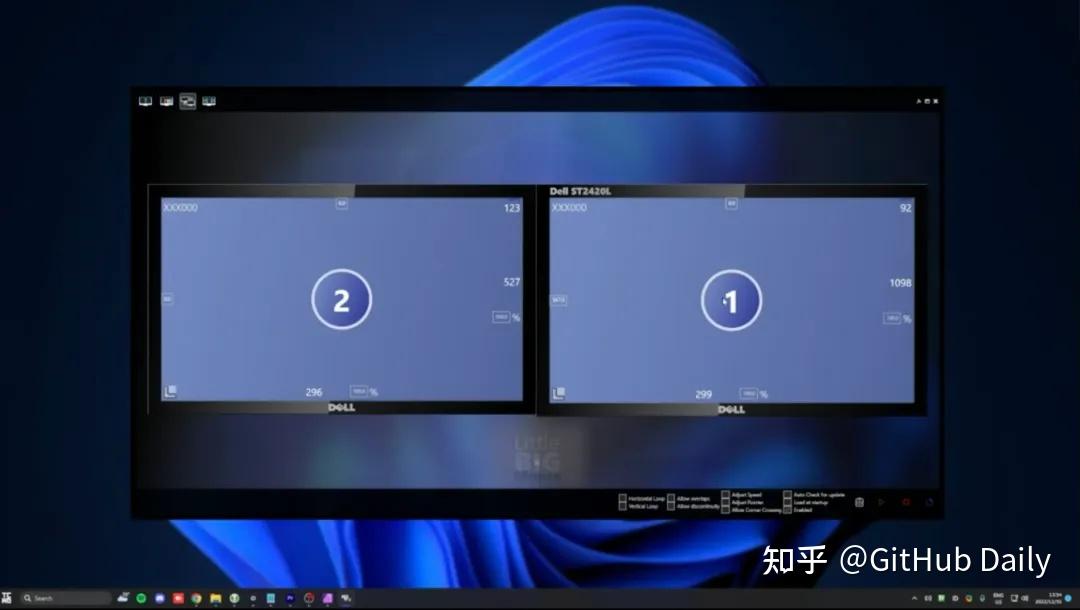Click monitor 2 top edge value field
This screenshot has height=610, width=1080.
click(x=342, y=204)
